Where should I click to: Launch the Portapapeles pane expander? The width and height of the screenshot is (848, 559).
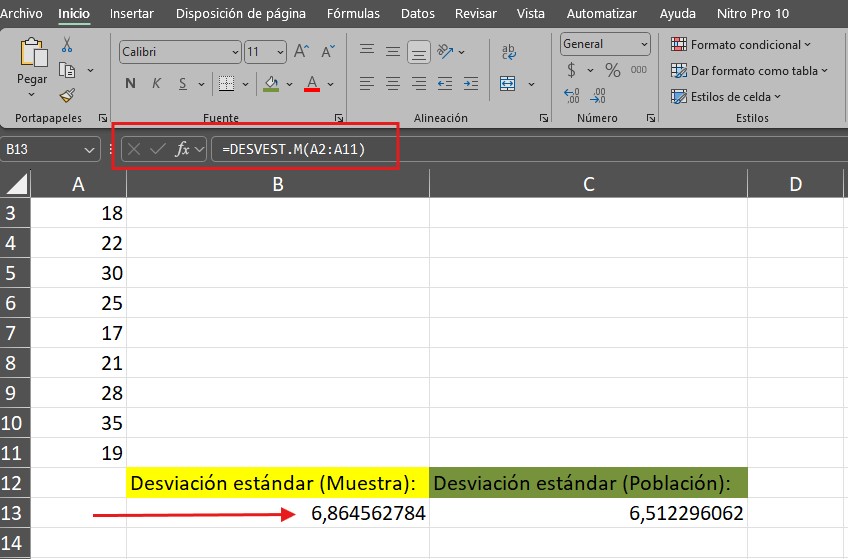102,118
